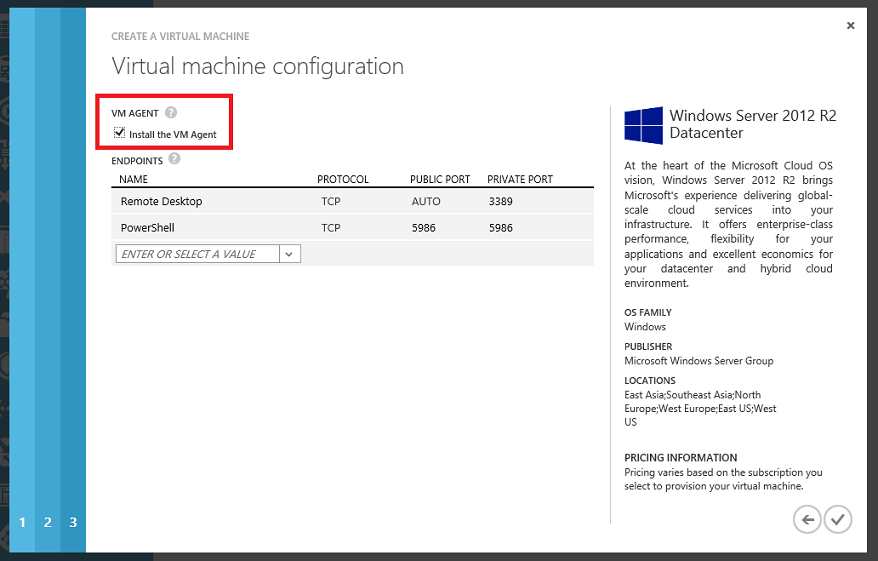Click the back arrow button
Viewport: 878px width, 561px height.
point(807,519)
